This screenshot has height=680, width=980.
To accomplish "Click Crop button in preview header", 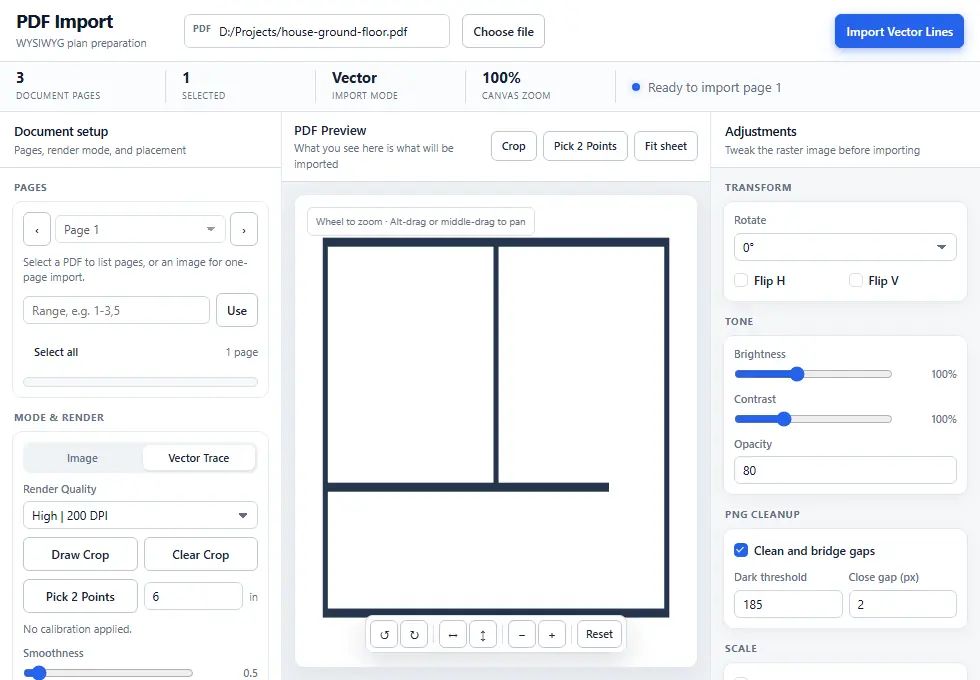I will [514, 146].
